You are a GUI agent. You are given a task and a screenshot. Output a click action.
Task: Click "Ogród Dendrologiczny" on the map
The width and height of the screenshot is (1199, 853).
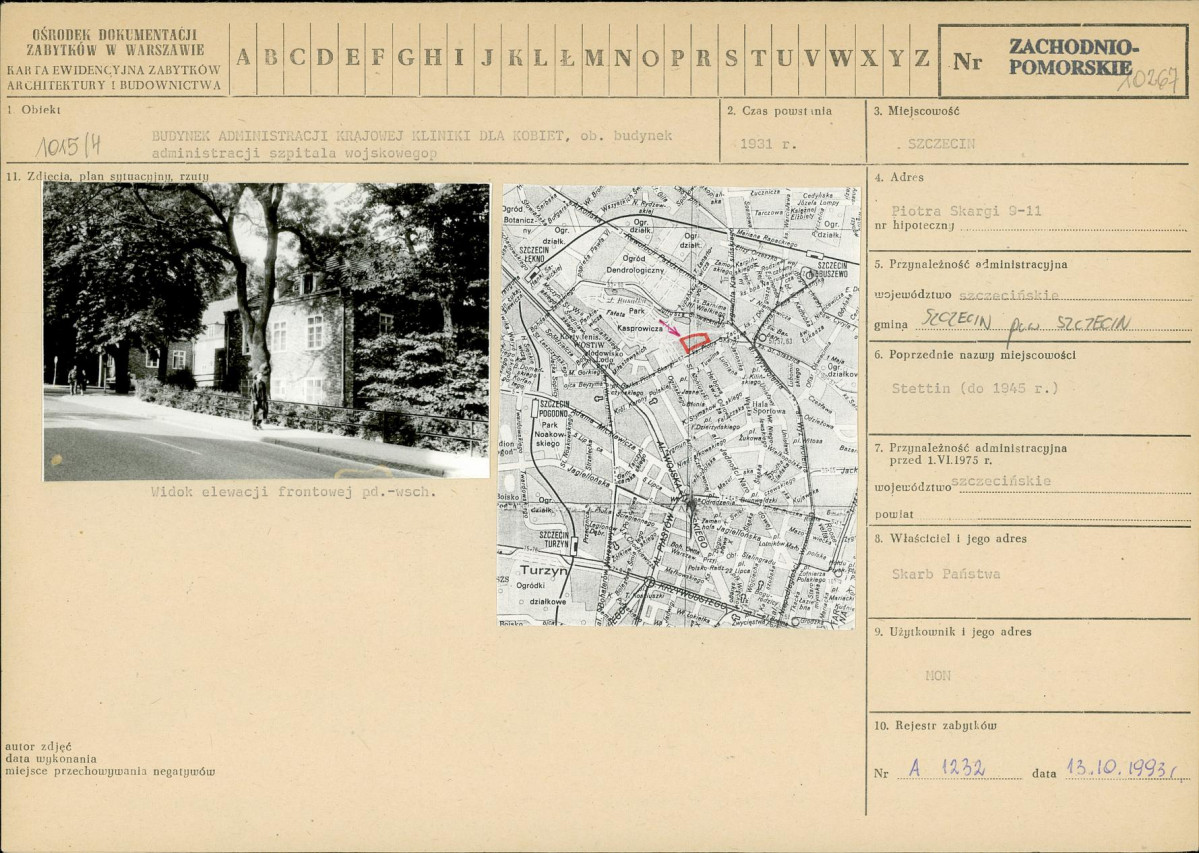(636, 264)
